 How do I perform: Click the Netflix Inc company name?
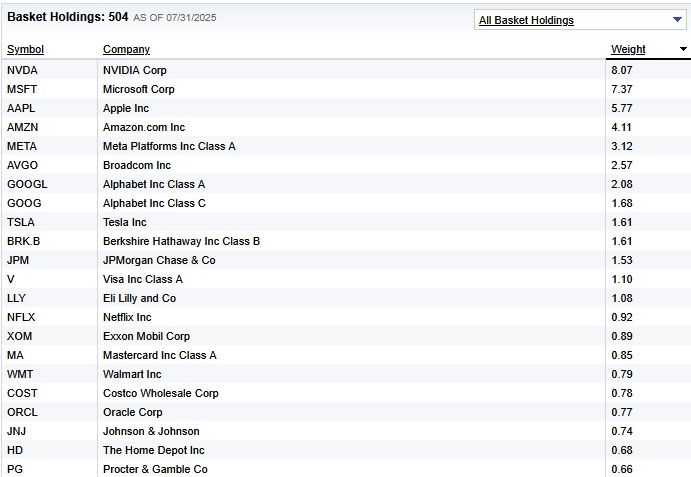click(x=127, y=317)
